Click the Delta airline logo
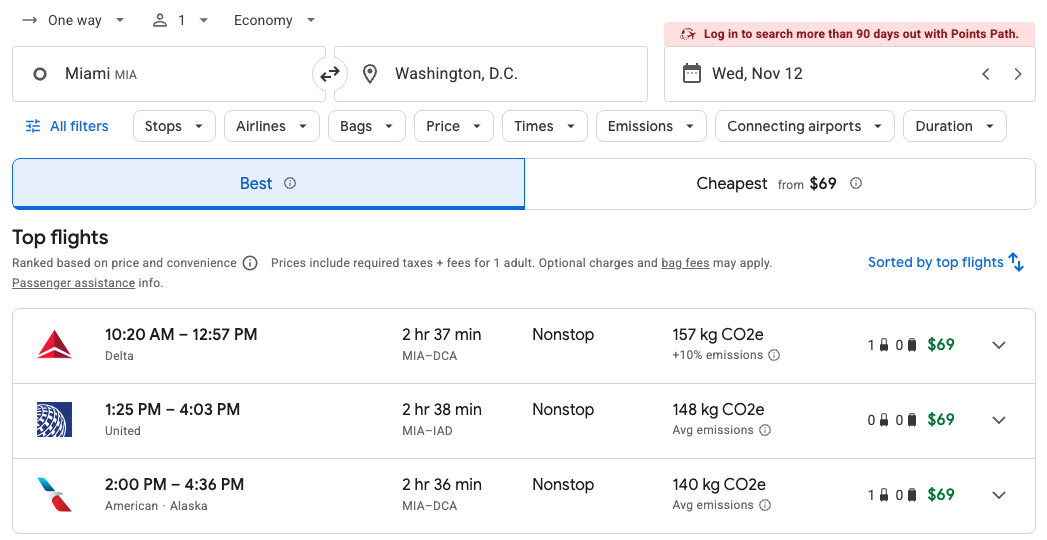The height and width of the screenshot is (540, 1047). [55, 344]
